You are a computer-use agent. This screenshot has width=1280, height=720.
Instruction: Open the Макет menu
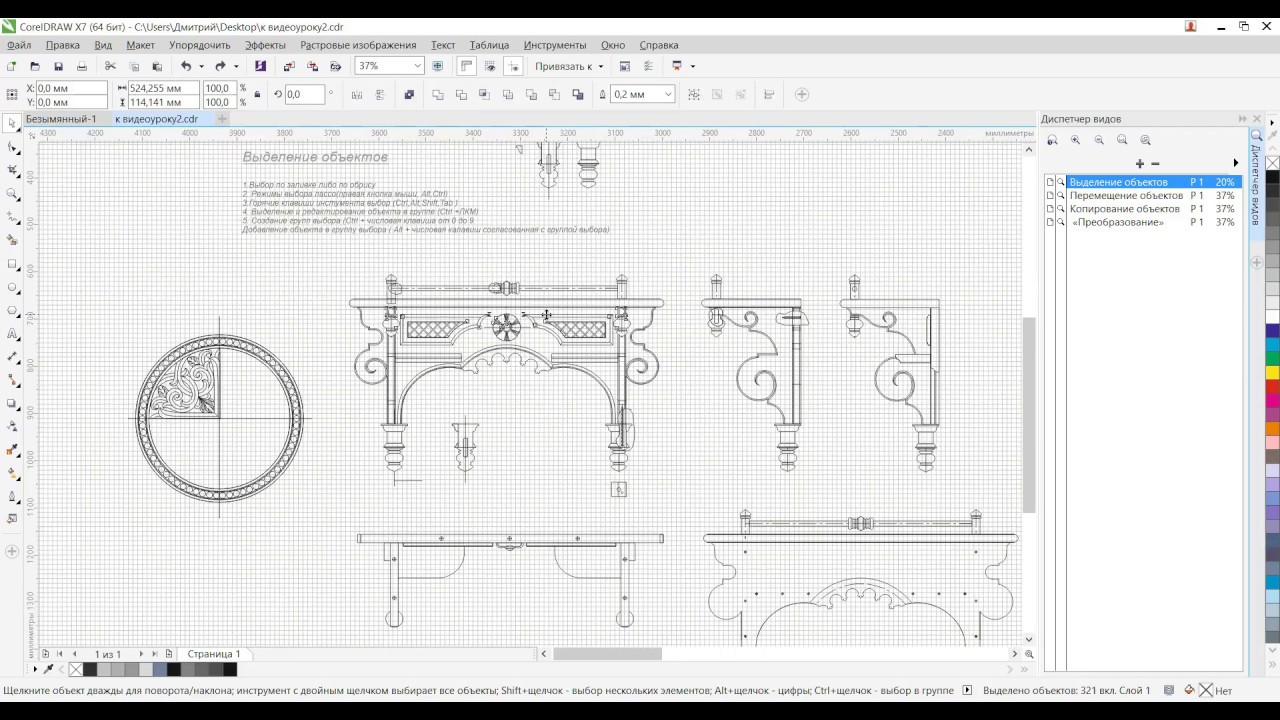coord(140,45)
